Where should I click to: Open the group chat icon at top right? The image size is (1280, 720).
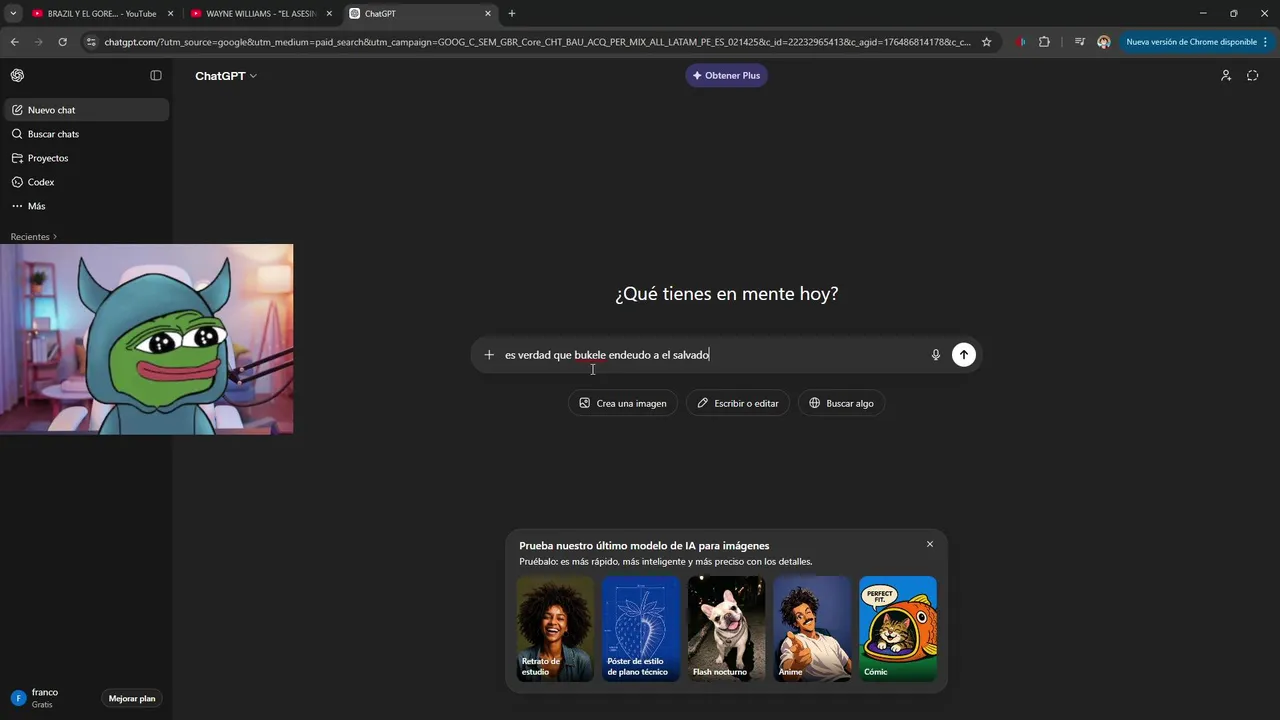point(1226,75)
